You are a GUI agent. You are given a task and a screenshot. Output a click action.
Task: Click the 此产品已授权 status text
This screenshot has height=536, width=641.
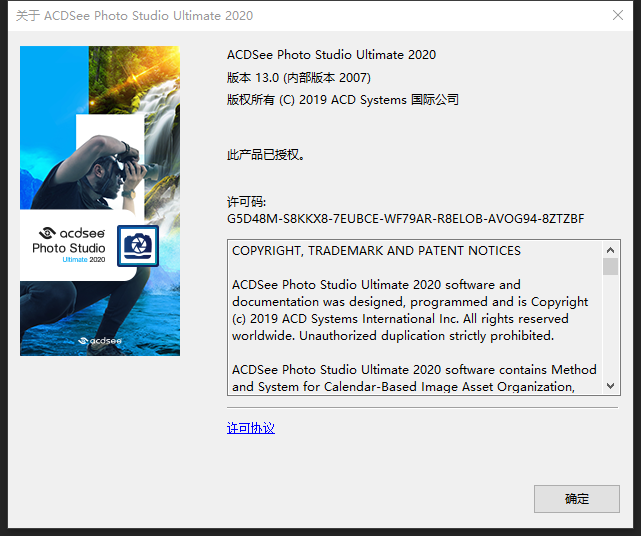pyautogui.click(x=265, y=155)
